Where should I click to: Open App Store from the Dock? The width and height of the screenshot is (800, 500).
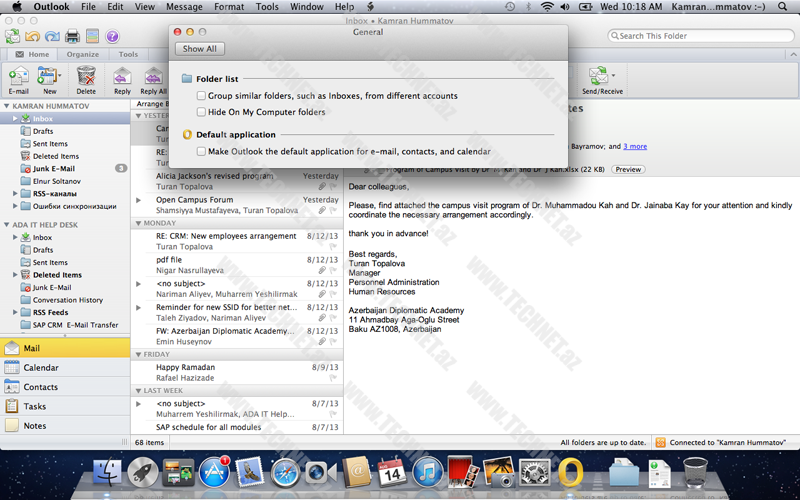click(215, 471)
